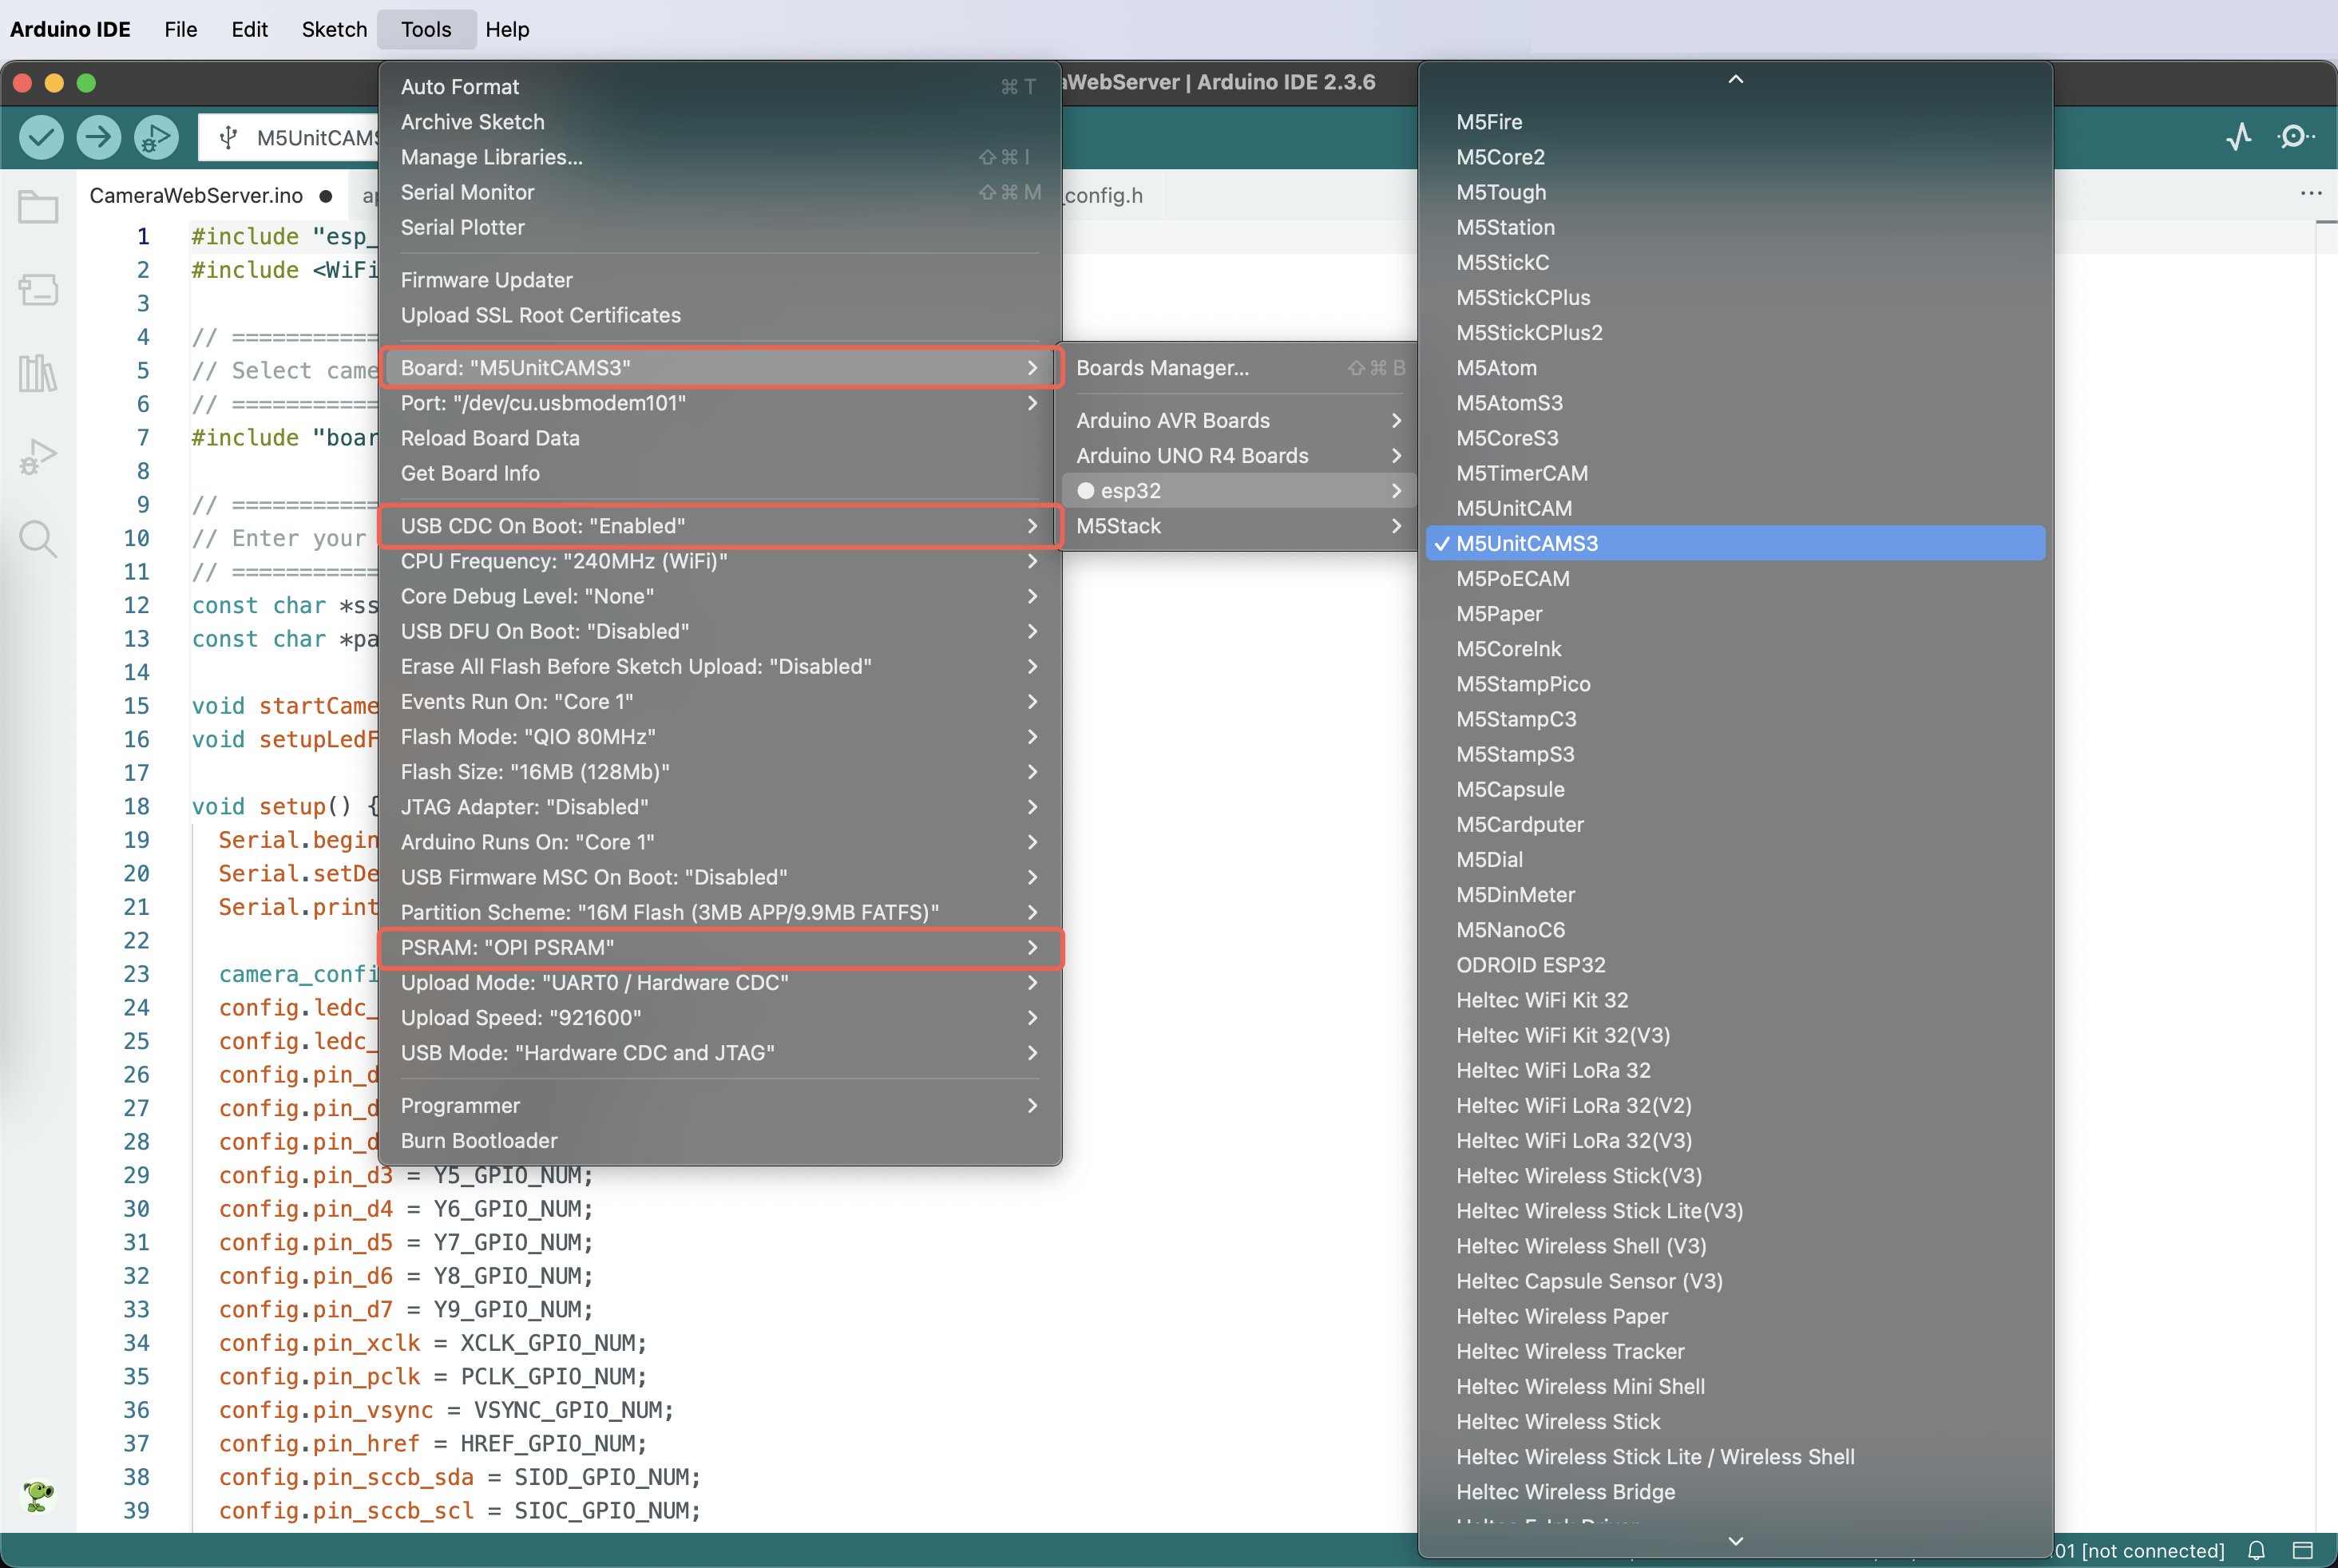This screenshot has height=1568, width=2338.
Task: Open Serial Monitor from Tools menu
Action: pyautogui.click(x=720, y=192)
